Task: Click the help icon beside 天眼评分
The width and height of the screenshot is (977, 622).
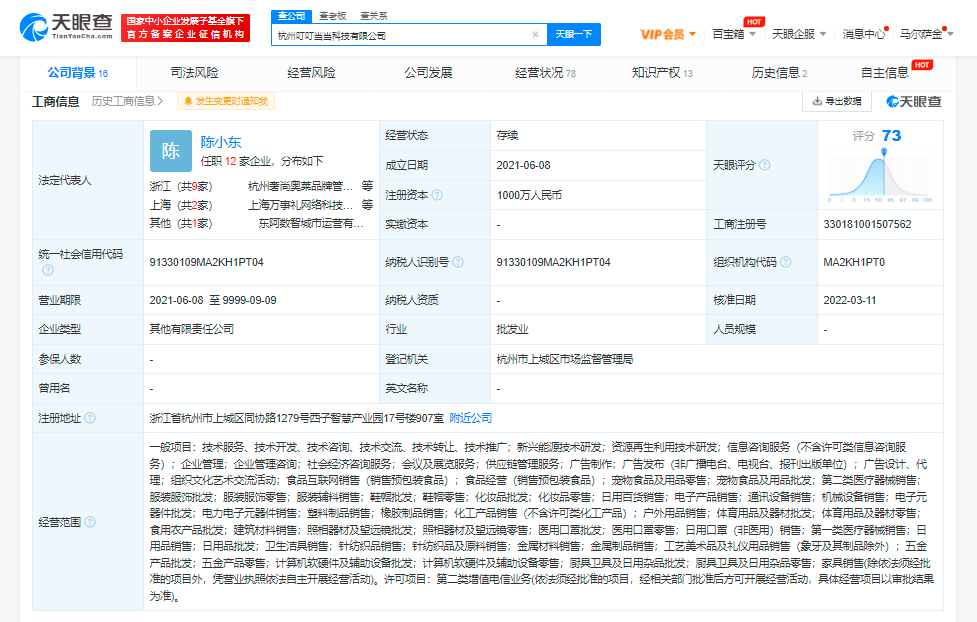Action: tap(765, 165)
